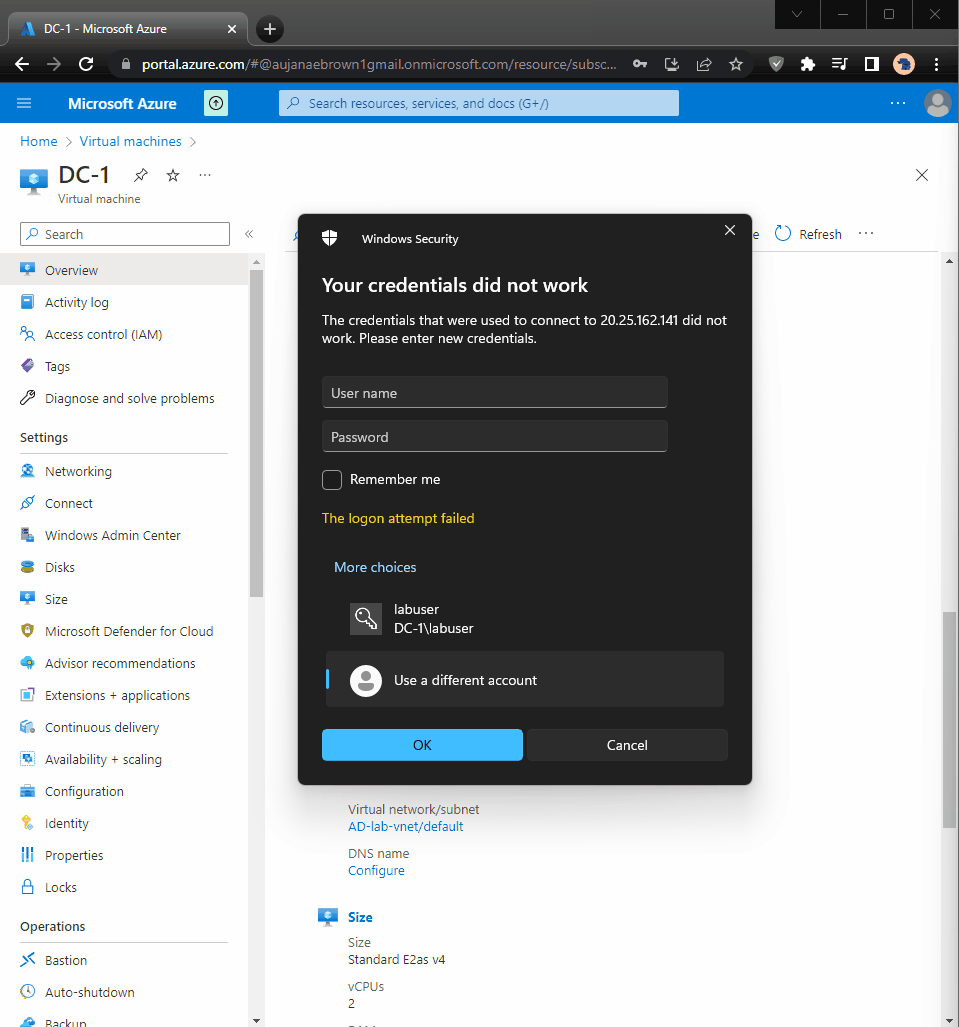This screenshot has width=959, height=1027.
Task: Open toolbar overflow ellipsis next to Refresh
Action: (x=866, y=233)
